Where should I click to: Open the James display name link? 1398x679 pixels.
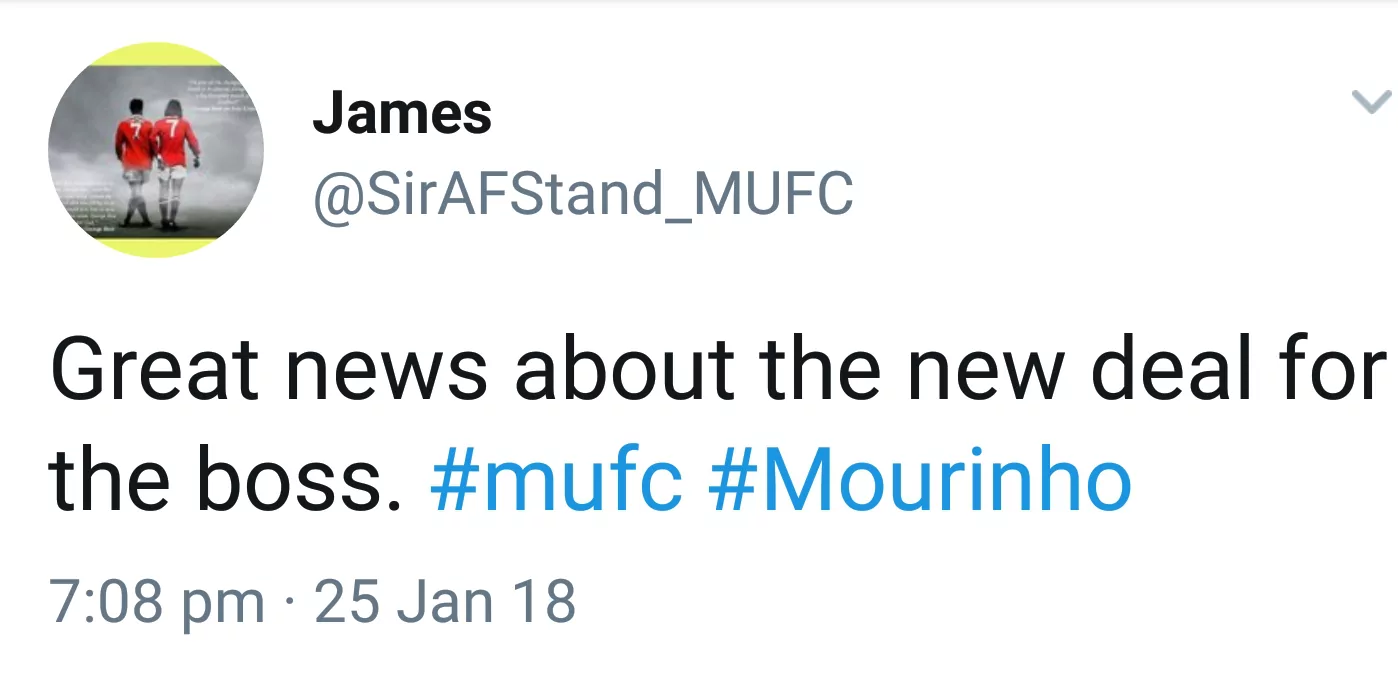click(402, 113)
